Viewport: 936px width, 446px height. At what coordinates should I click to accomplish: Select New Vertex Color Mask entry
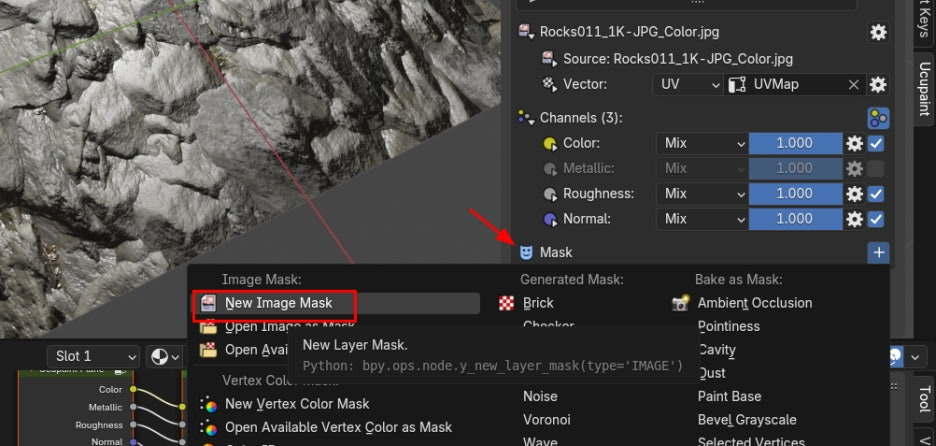(297, 404)
